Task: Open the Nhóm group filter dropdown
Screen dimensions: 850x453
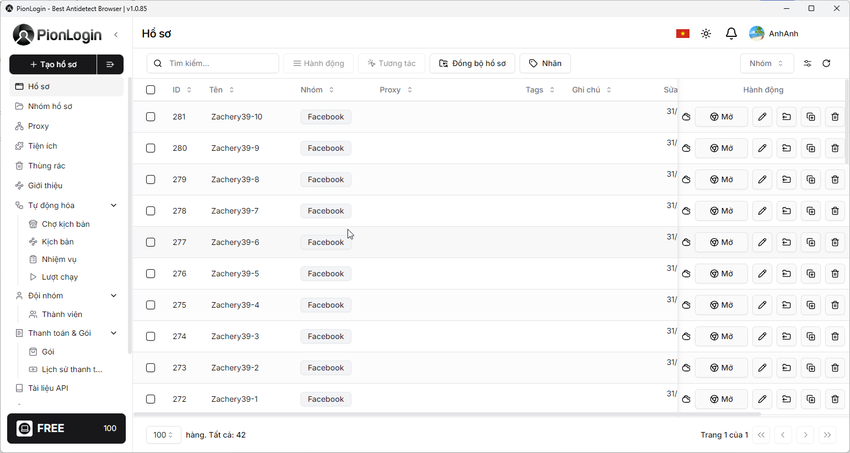Action: coord(766,64)
